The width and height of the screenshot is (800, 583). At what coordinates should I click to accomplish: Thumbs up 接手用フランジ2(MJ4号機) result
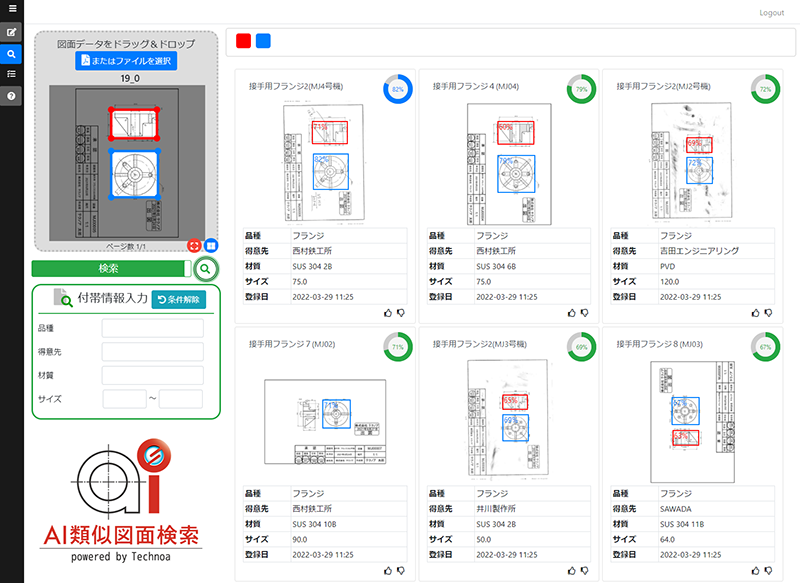tap(388, 313)
